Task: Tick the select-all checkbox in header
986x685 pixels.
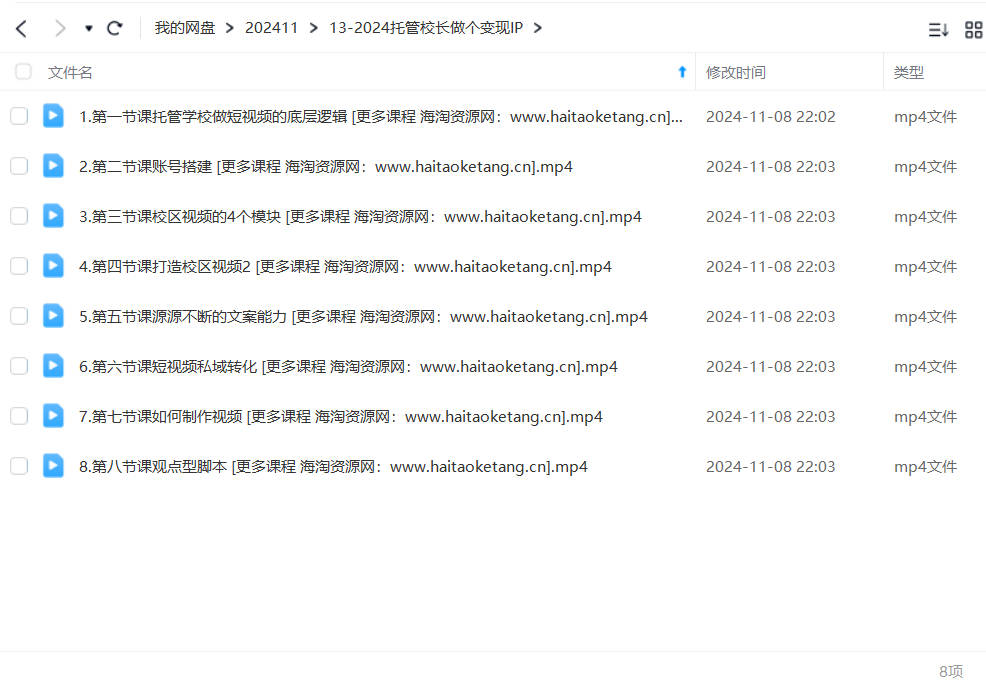Action: pyautogui.click(x=23, y=72)
